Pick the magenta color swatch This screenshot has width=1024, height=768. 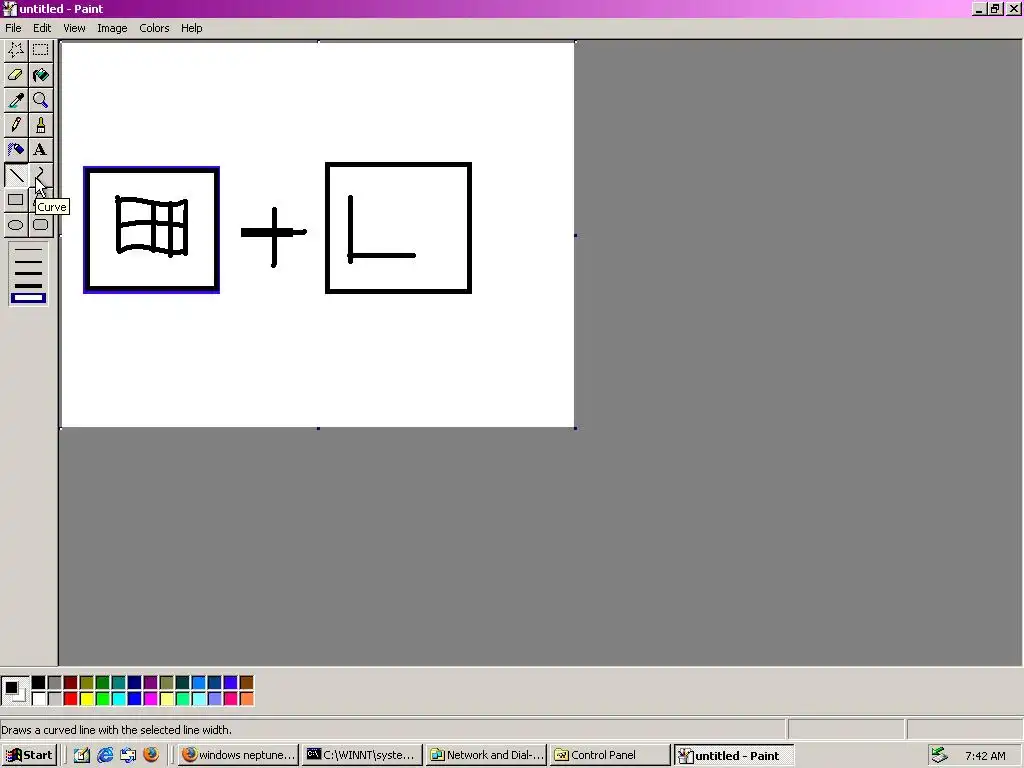coord(150,699)
